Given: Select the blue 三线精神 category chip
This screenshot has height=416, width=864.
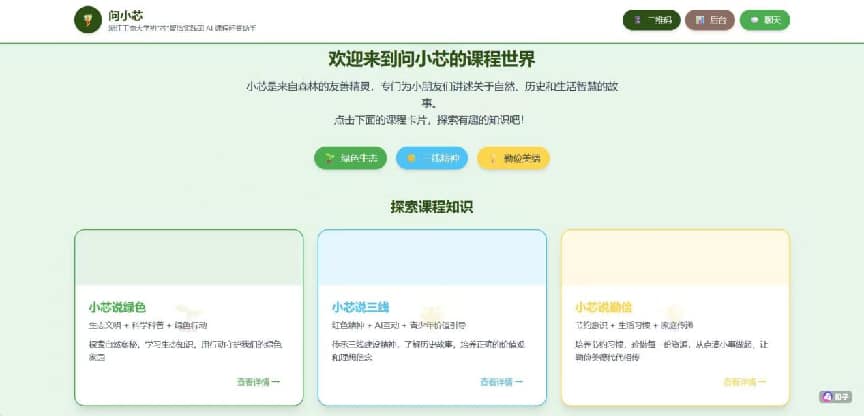Looking at the screenshot, I should coord(432,158).
